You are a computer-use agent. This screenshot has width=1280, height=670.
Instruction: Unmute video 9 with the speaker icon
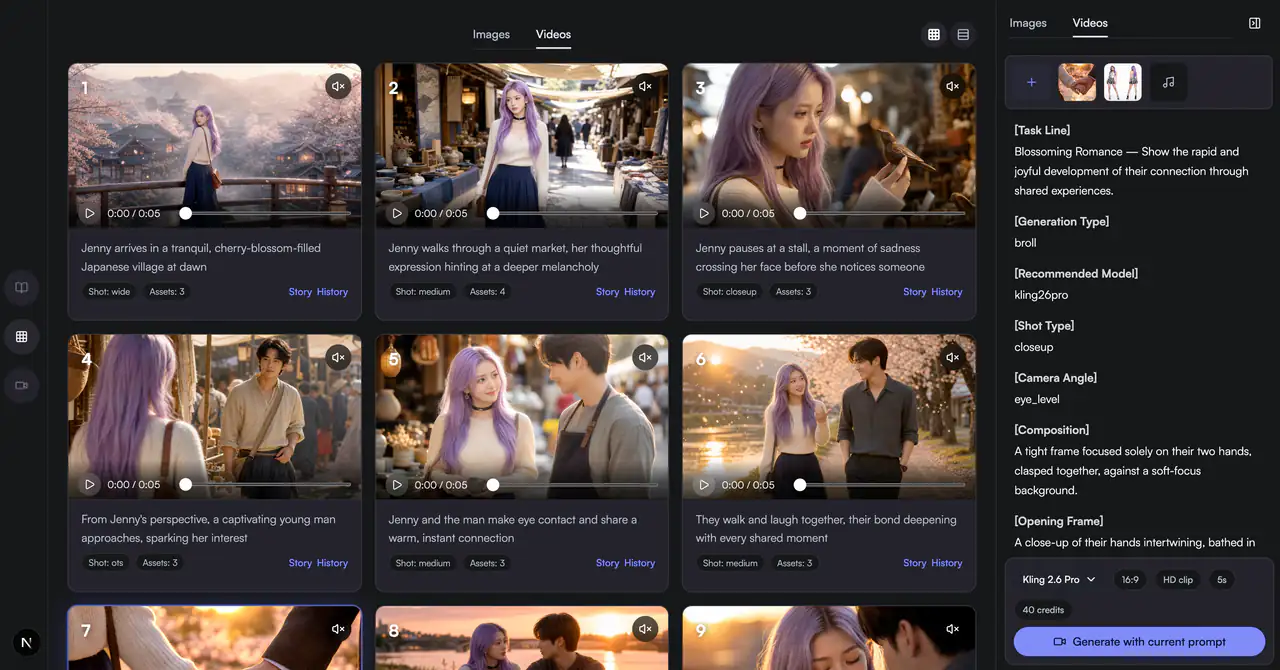pyautogui.click(x=953, y=628)
